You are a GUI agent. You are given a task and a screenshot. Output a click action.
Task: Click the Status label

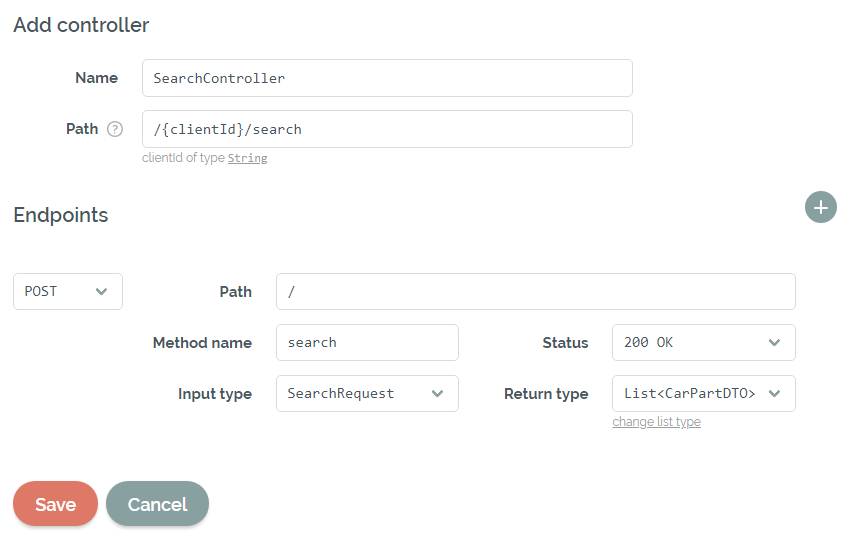(565, 343)
